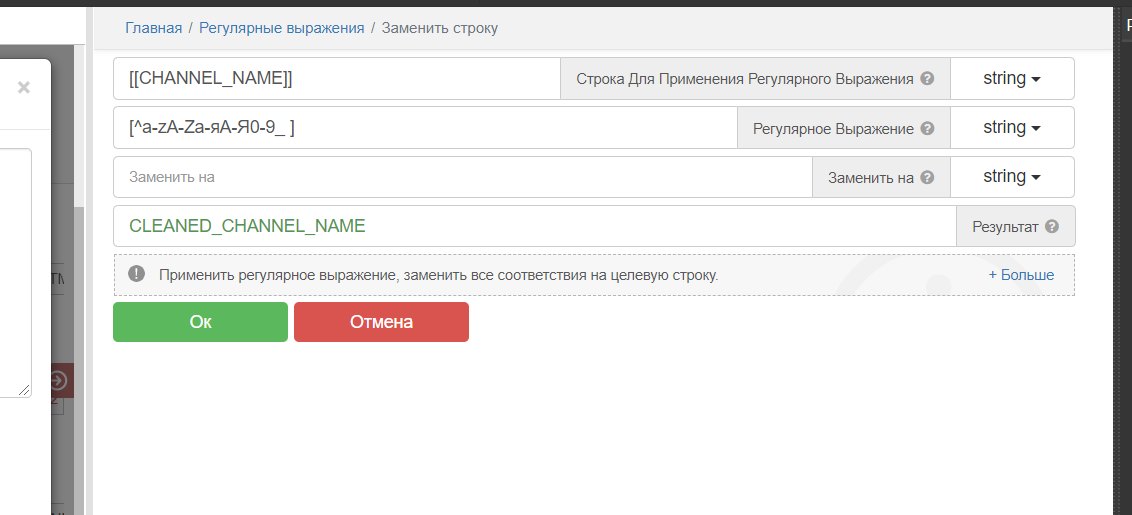
Task: Open Регулярные выражения breadcrumb link
Action: pos(281,28)
